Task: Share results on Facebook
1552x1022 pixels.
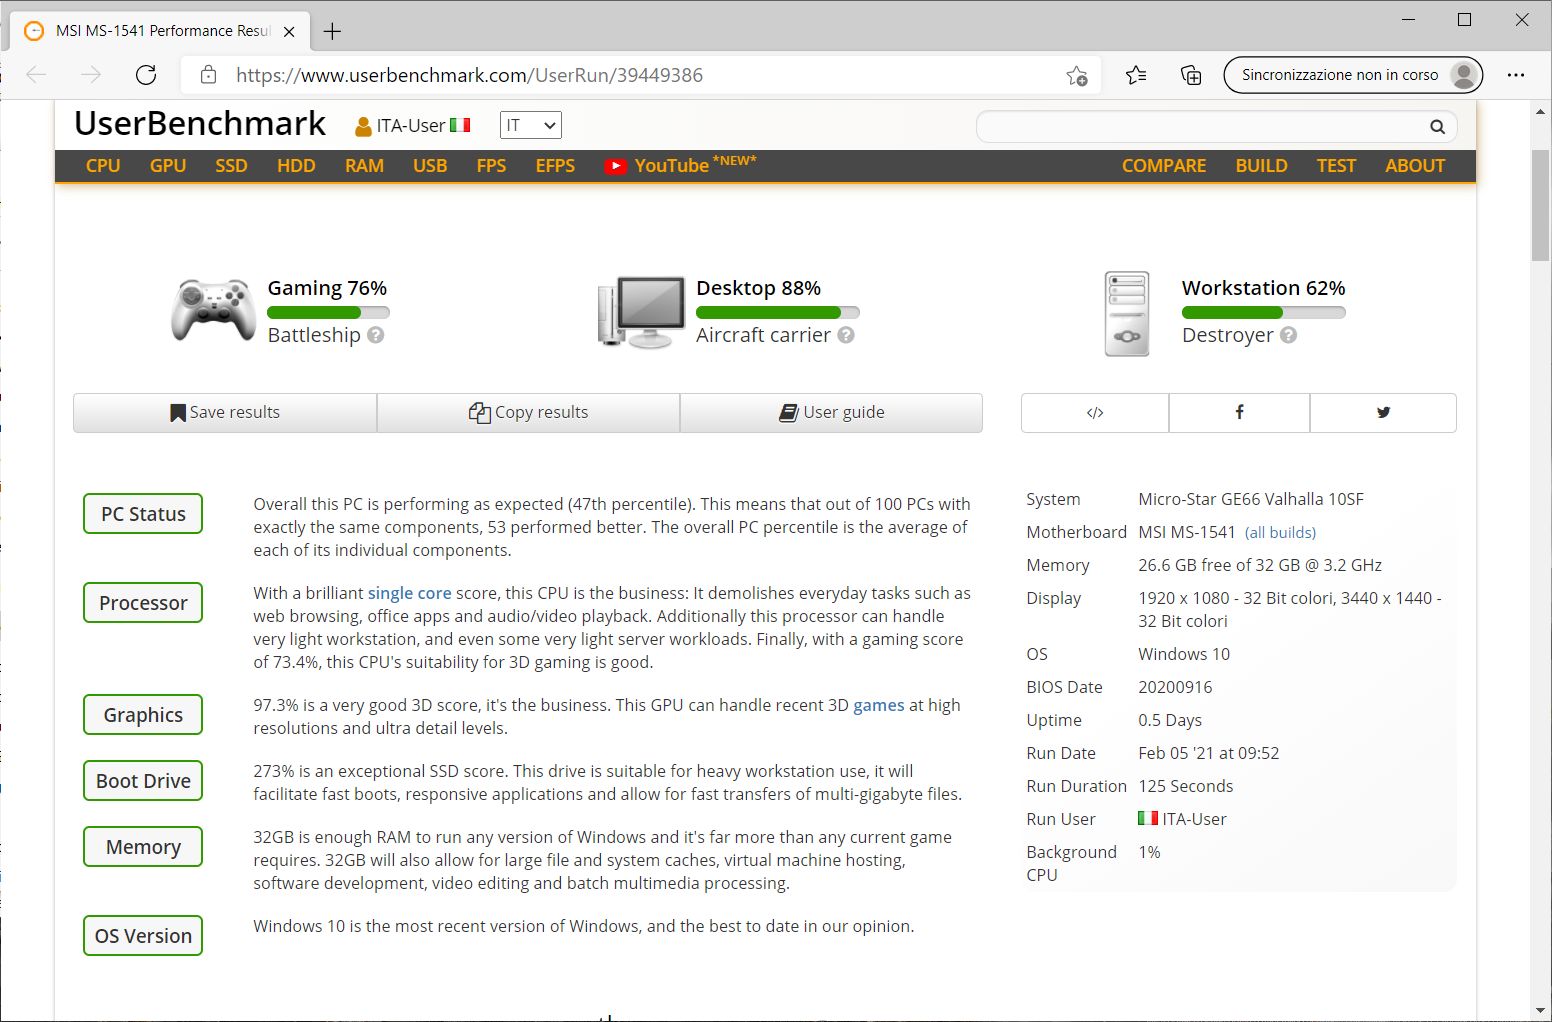Action: [x=1239, y=413]
